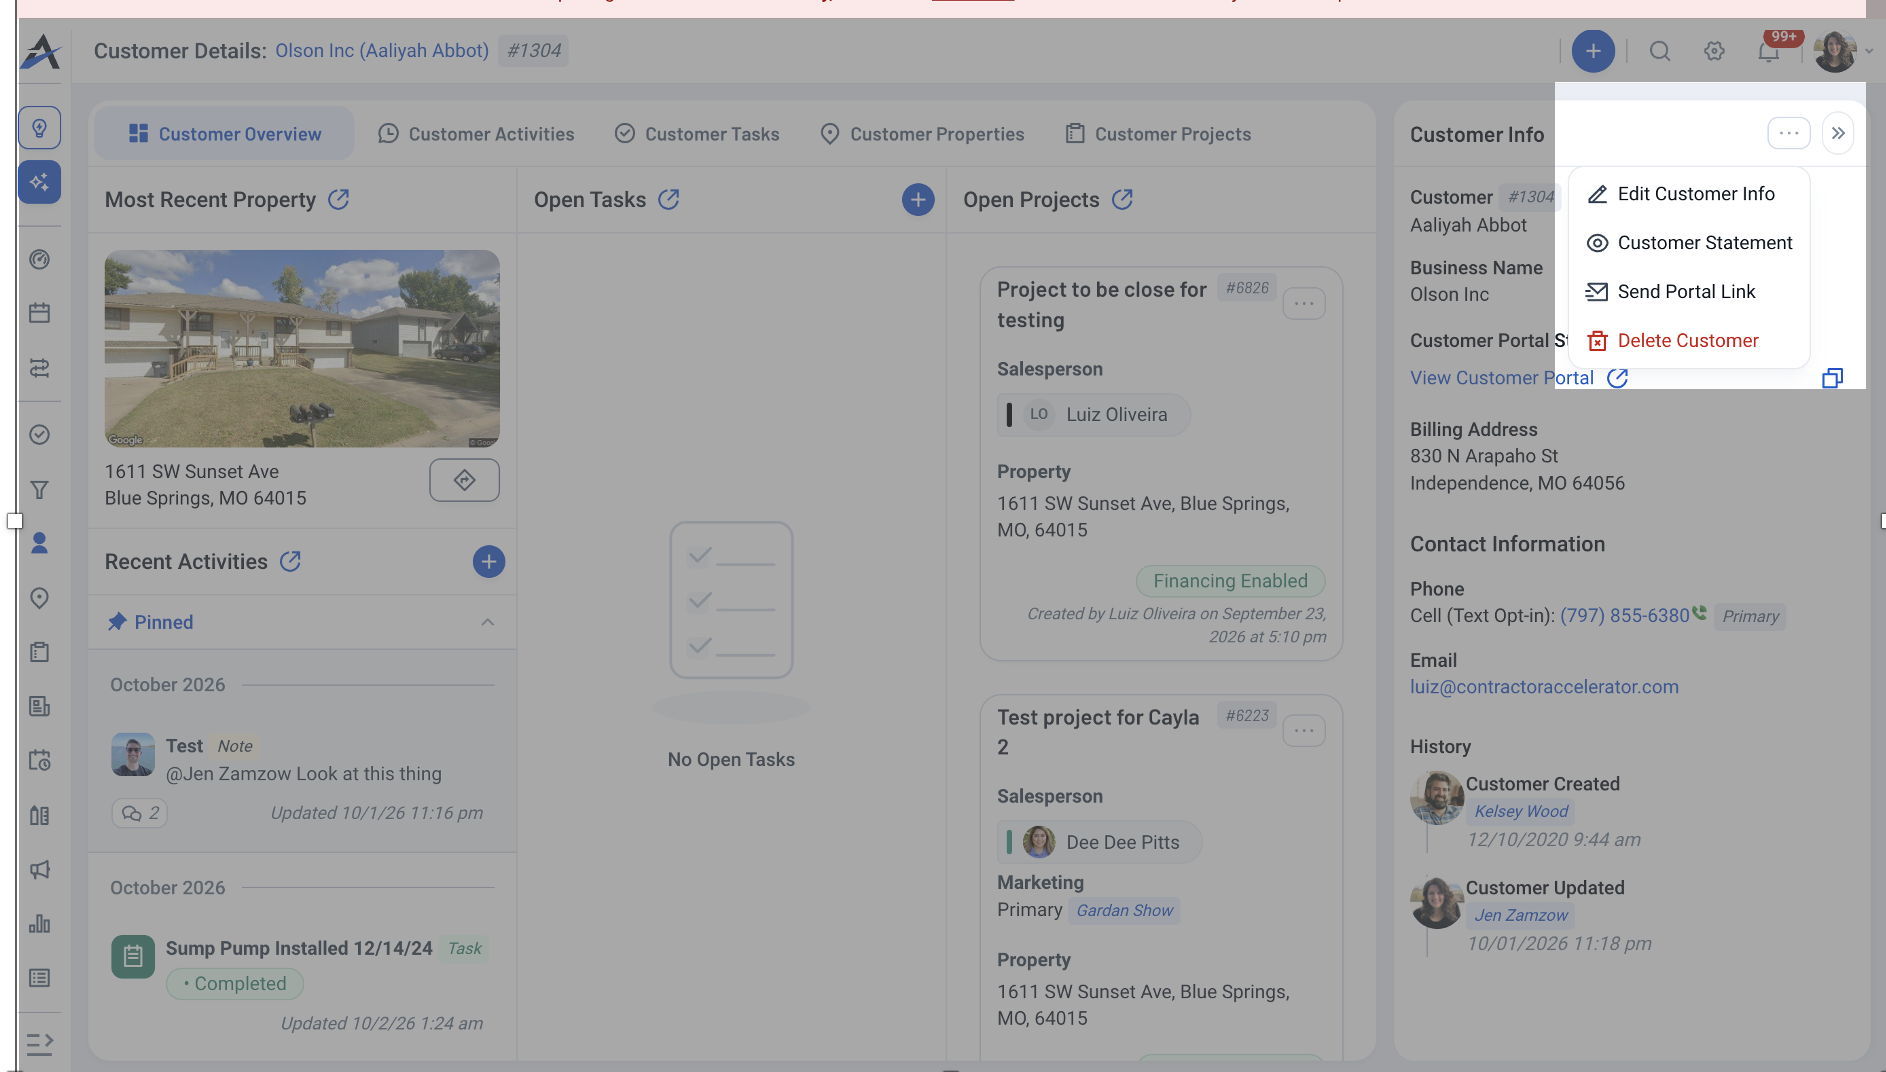The width and height of the screenshot is (1886, 1072).
Task: Switch to Customer Projects tab
Action: tap(1158, 134)
